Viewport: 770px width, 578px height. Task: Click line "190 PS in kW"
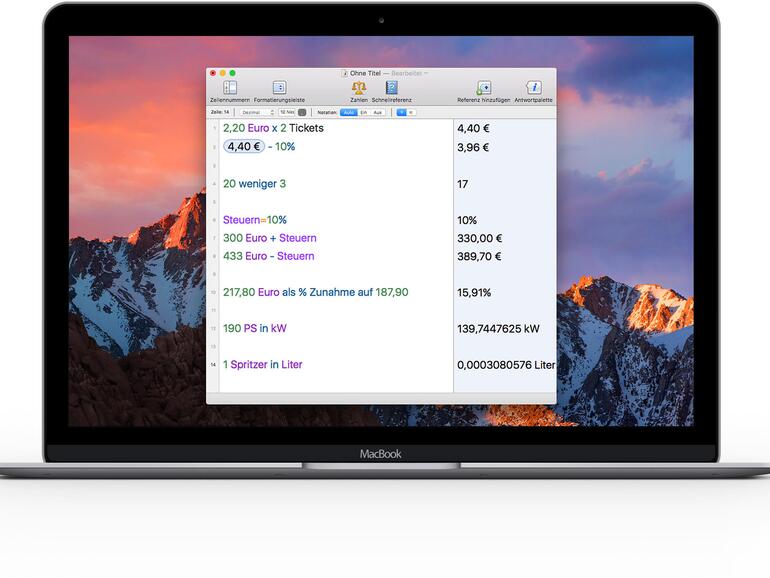click(x=254, y=328)
